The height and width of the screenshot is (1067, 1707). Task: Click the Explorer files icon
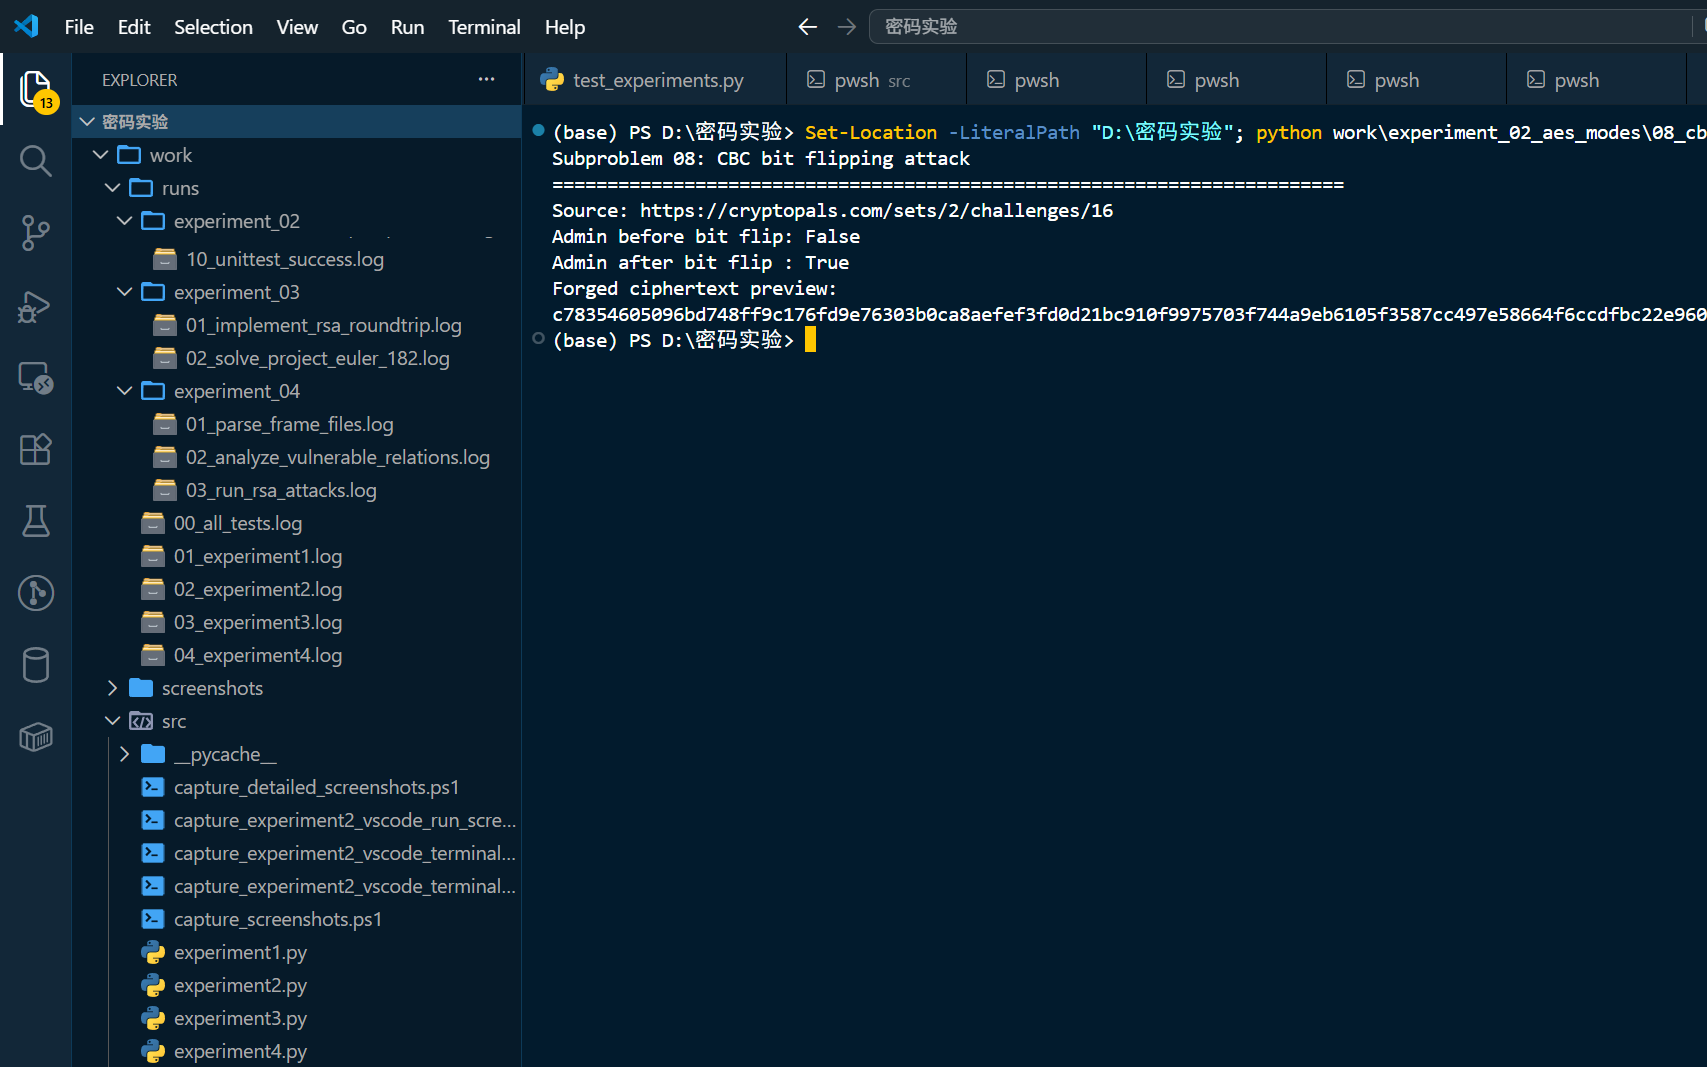coord(36,90)
